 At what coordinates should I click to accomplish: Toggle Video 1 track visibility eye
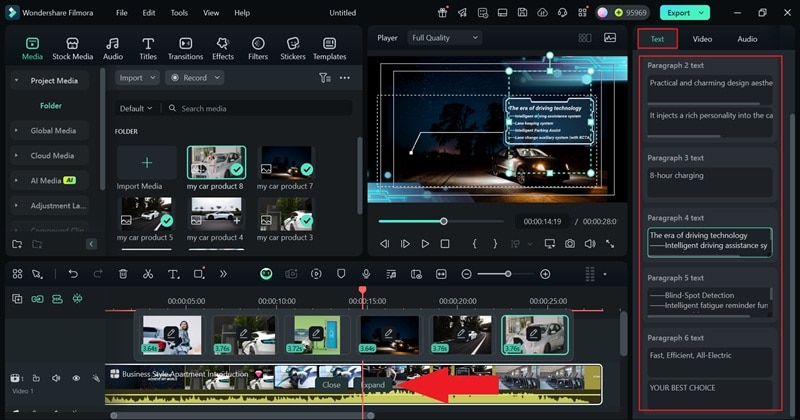[x=75, y=378]
